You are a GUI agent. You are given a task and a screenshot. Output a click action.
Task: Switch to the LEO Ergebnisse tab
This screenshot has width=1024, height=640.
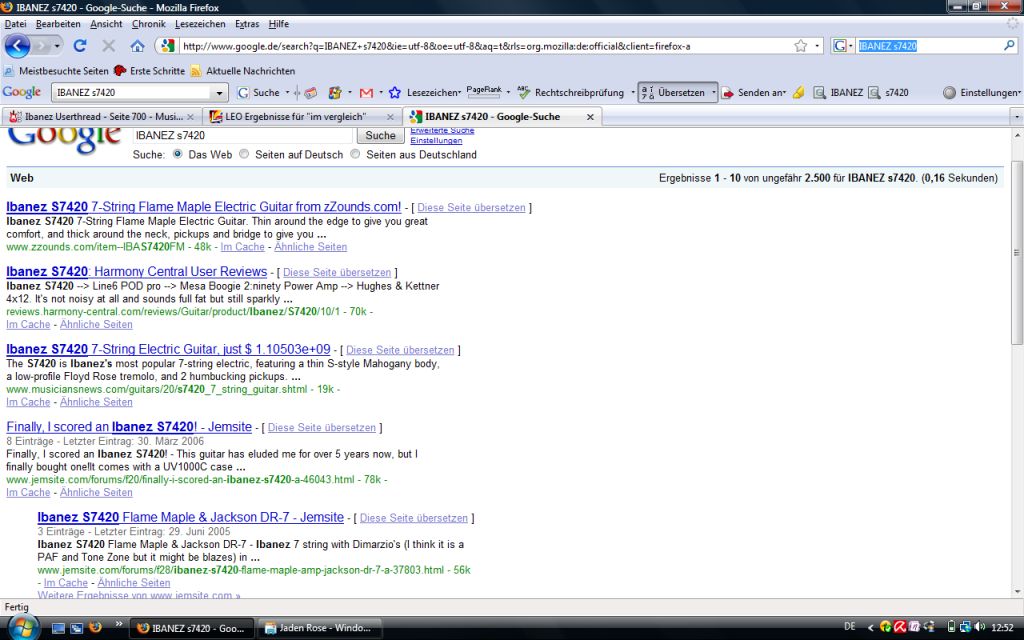tap(301, 117)
